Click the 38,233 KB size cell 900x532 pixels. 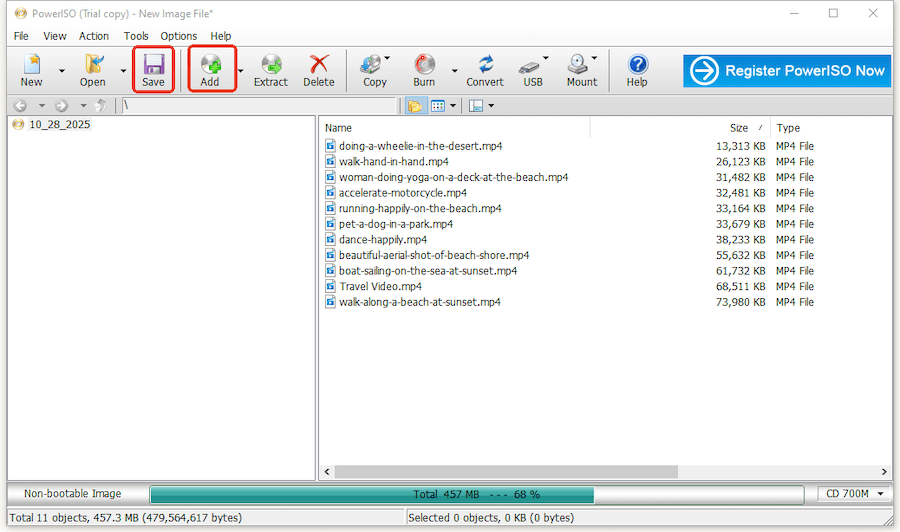(x=740, y=239)
